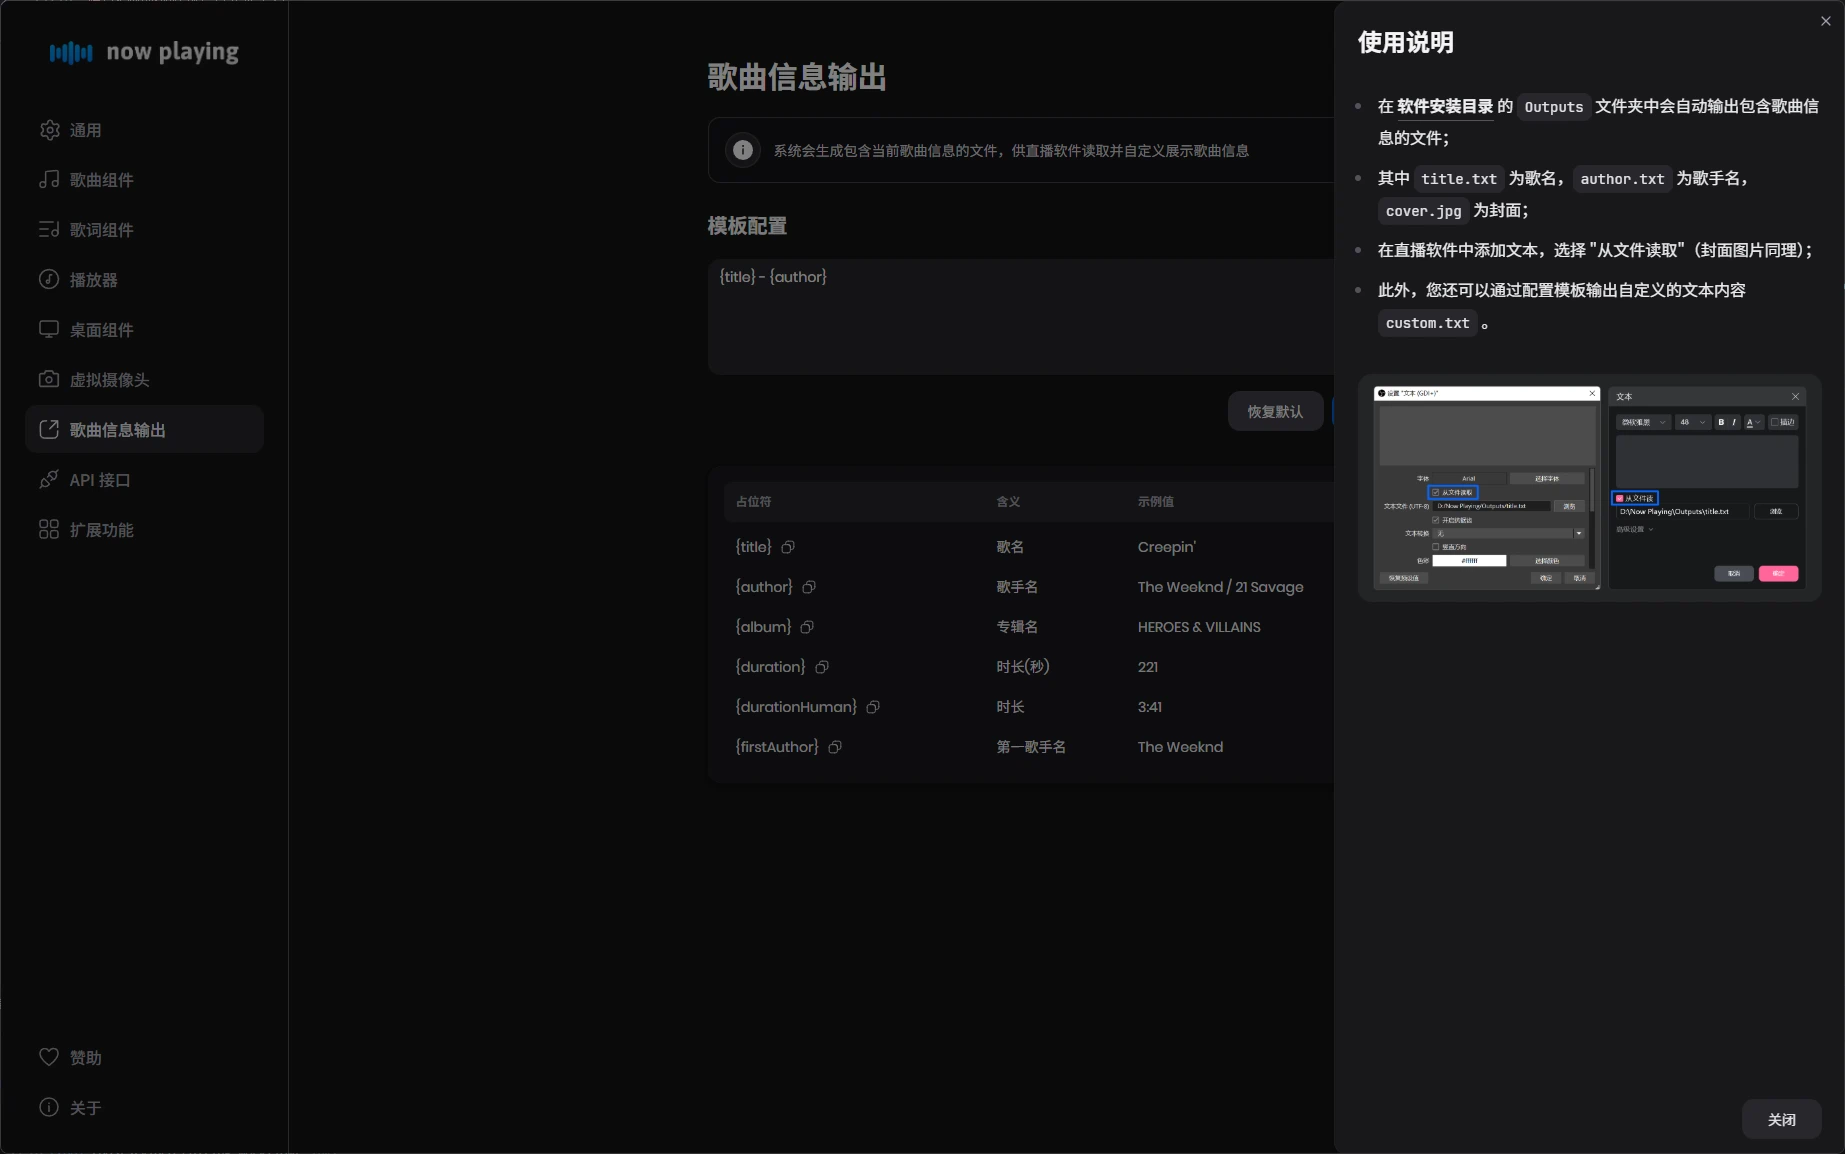Open the 虚拟摄像头 settings
Screen dimensions: 1845x1154
pos(107,379)
